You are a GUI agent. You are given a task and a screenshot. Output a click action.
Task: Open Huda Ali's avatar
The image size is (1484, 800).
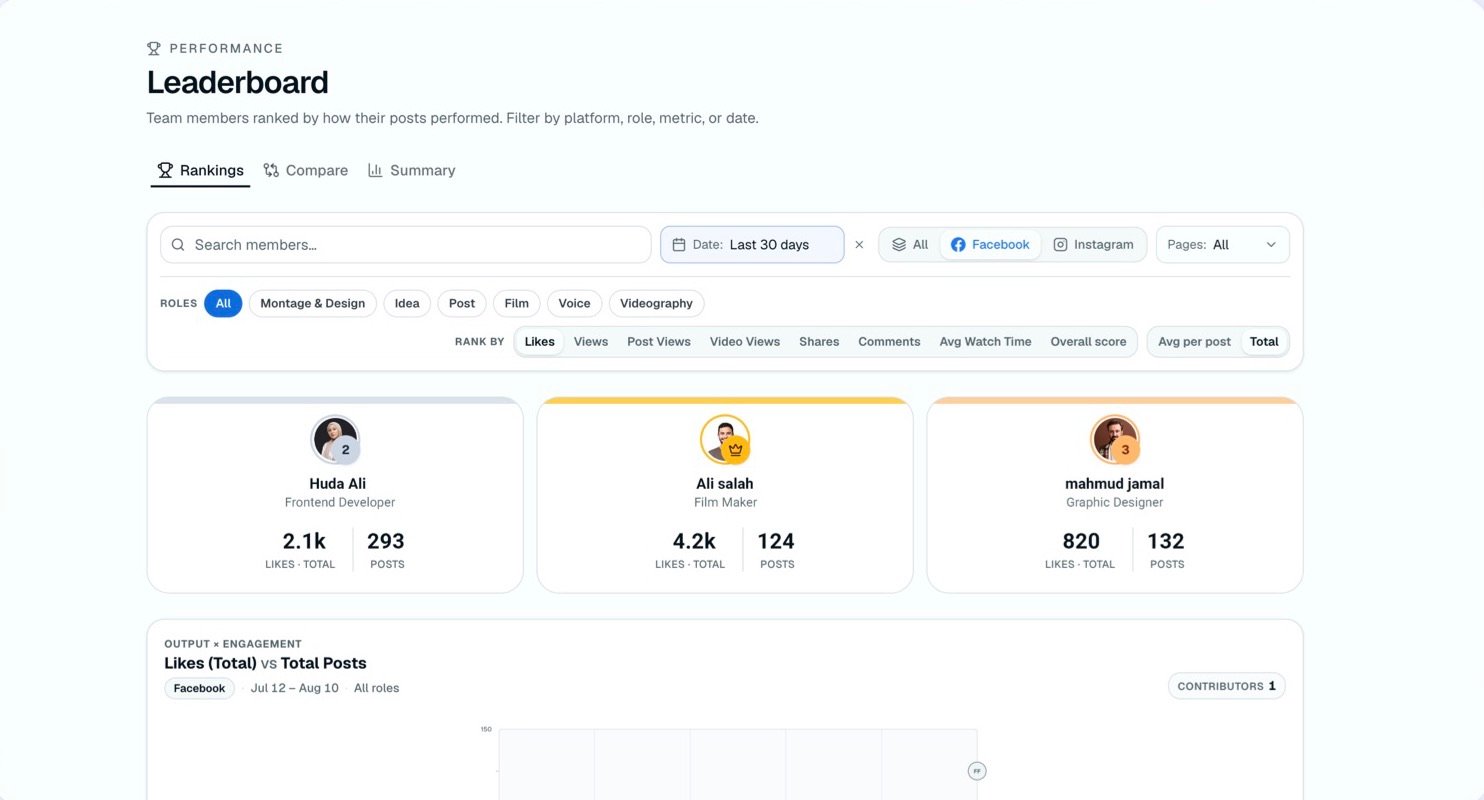[336, 439]
